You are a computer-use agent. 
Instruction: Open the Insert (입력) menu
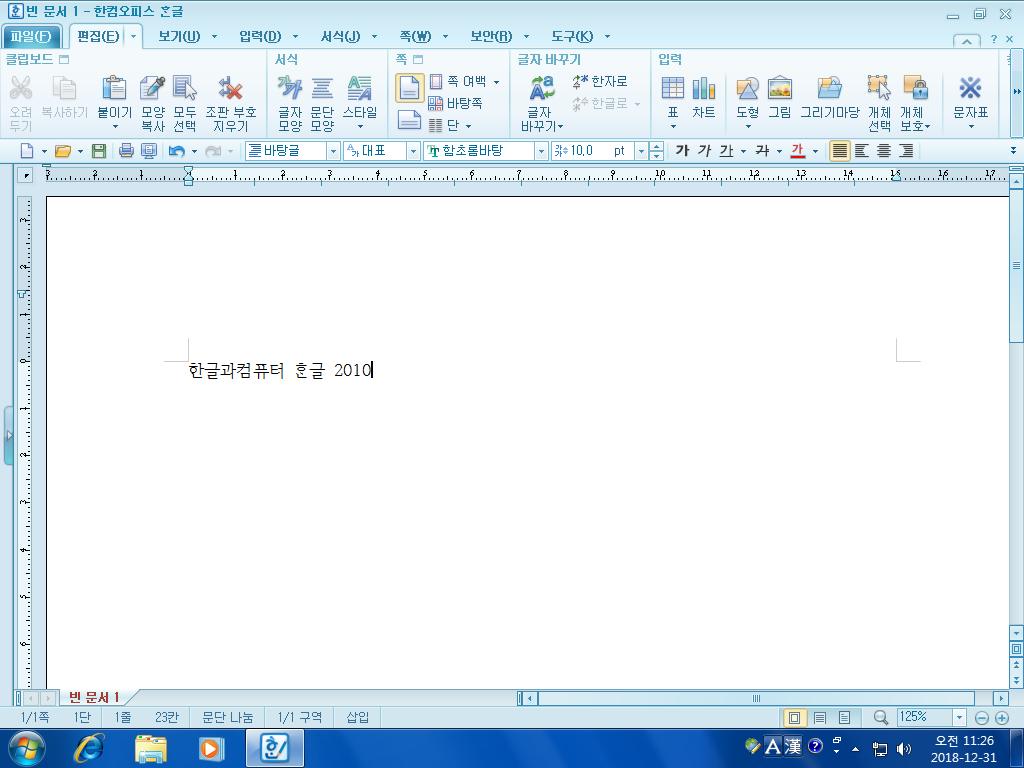click(260, 37)
